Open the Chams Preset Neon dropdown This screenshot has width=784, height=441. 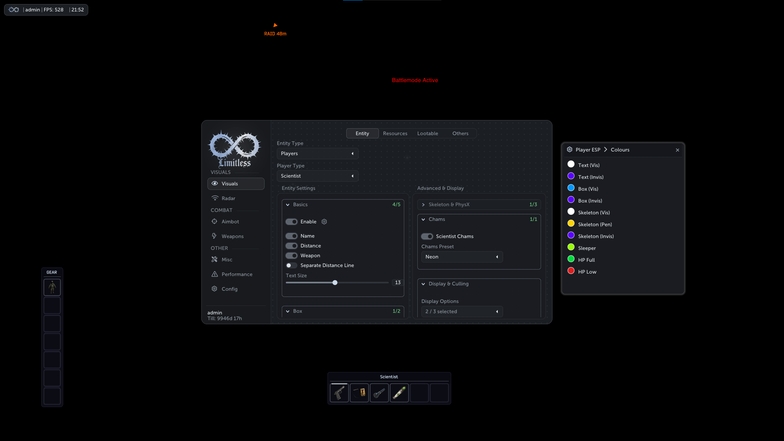(x=462, y=256)
